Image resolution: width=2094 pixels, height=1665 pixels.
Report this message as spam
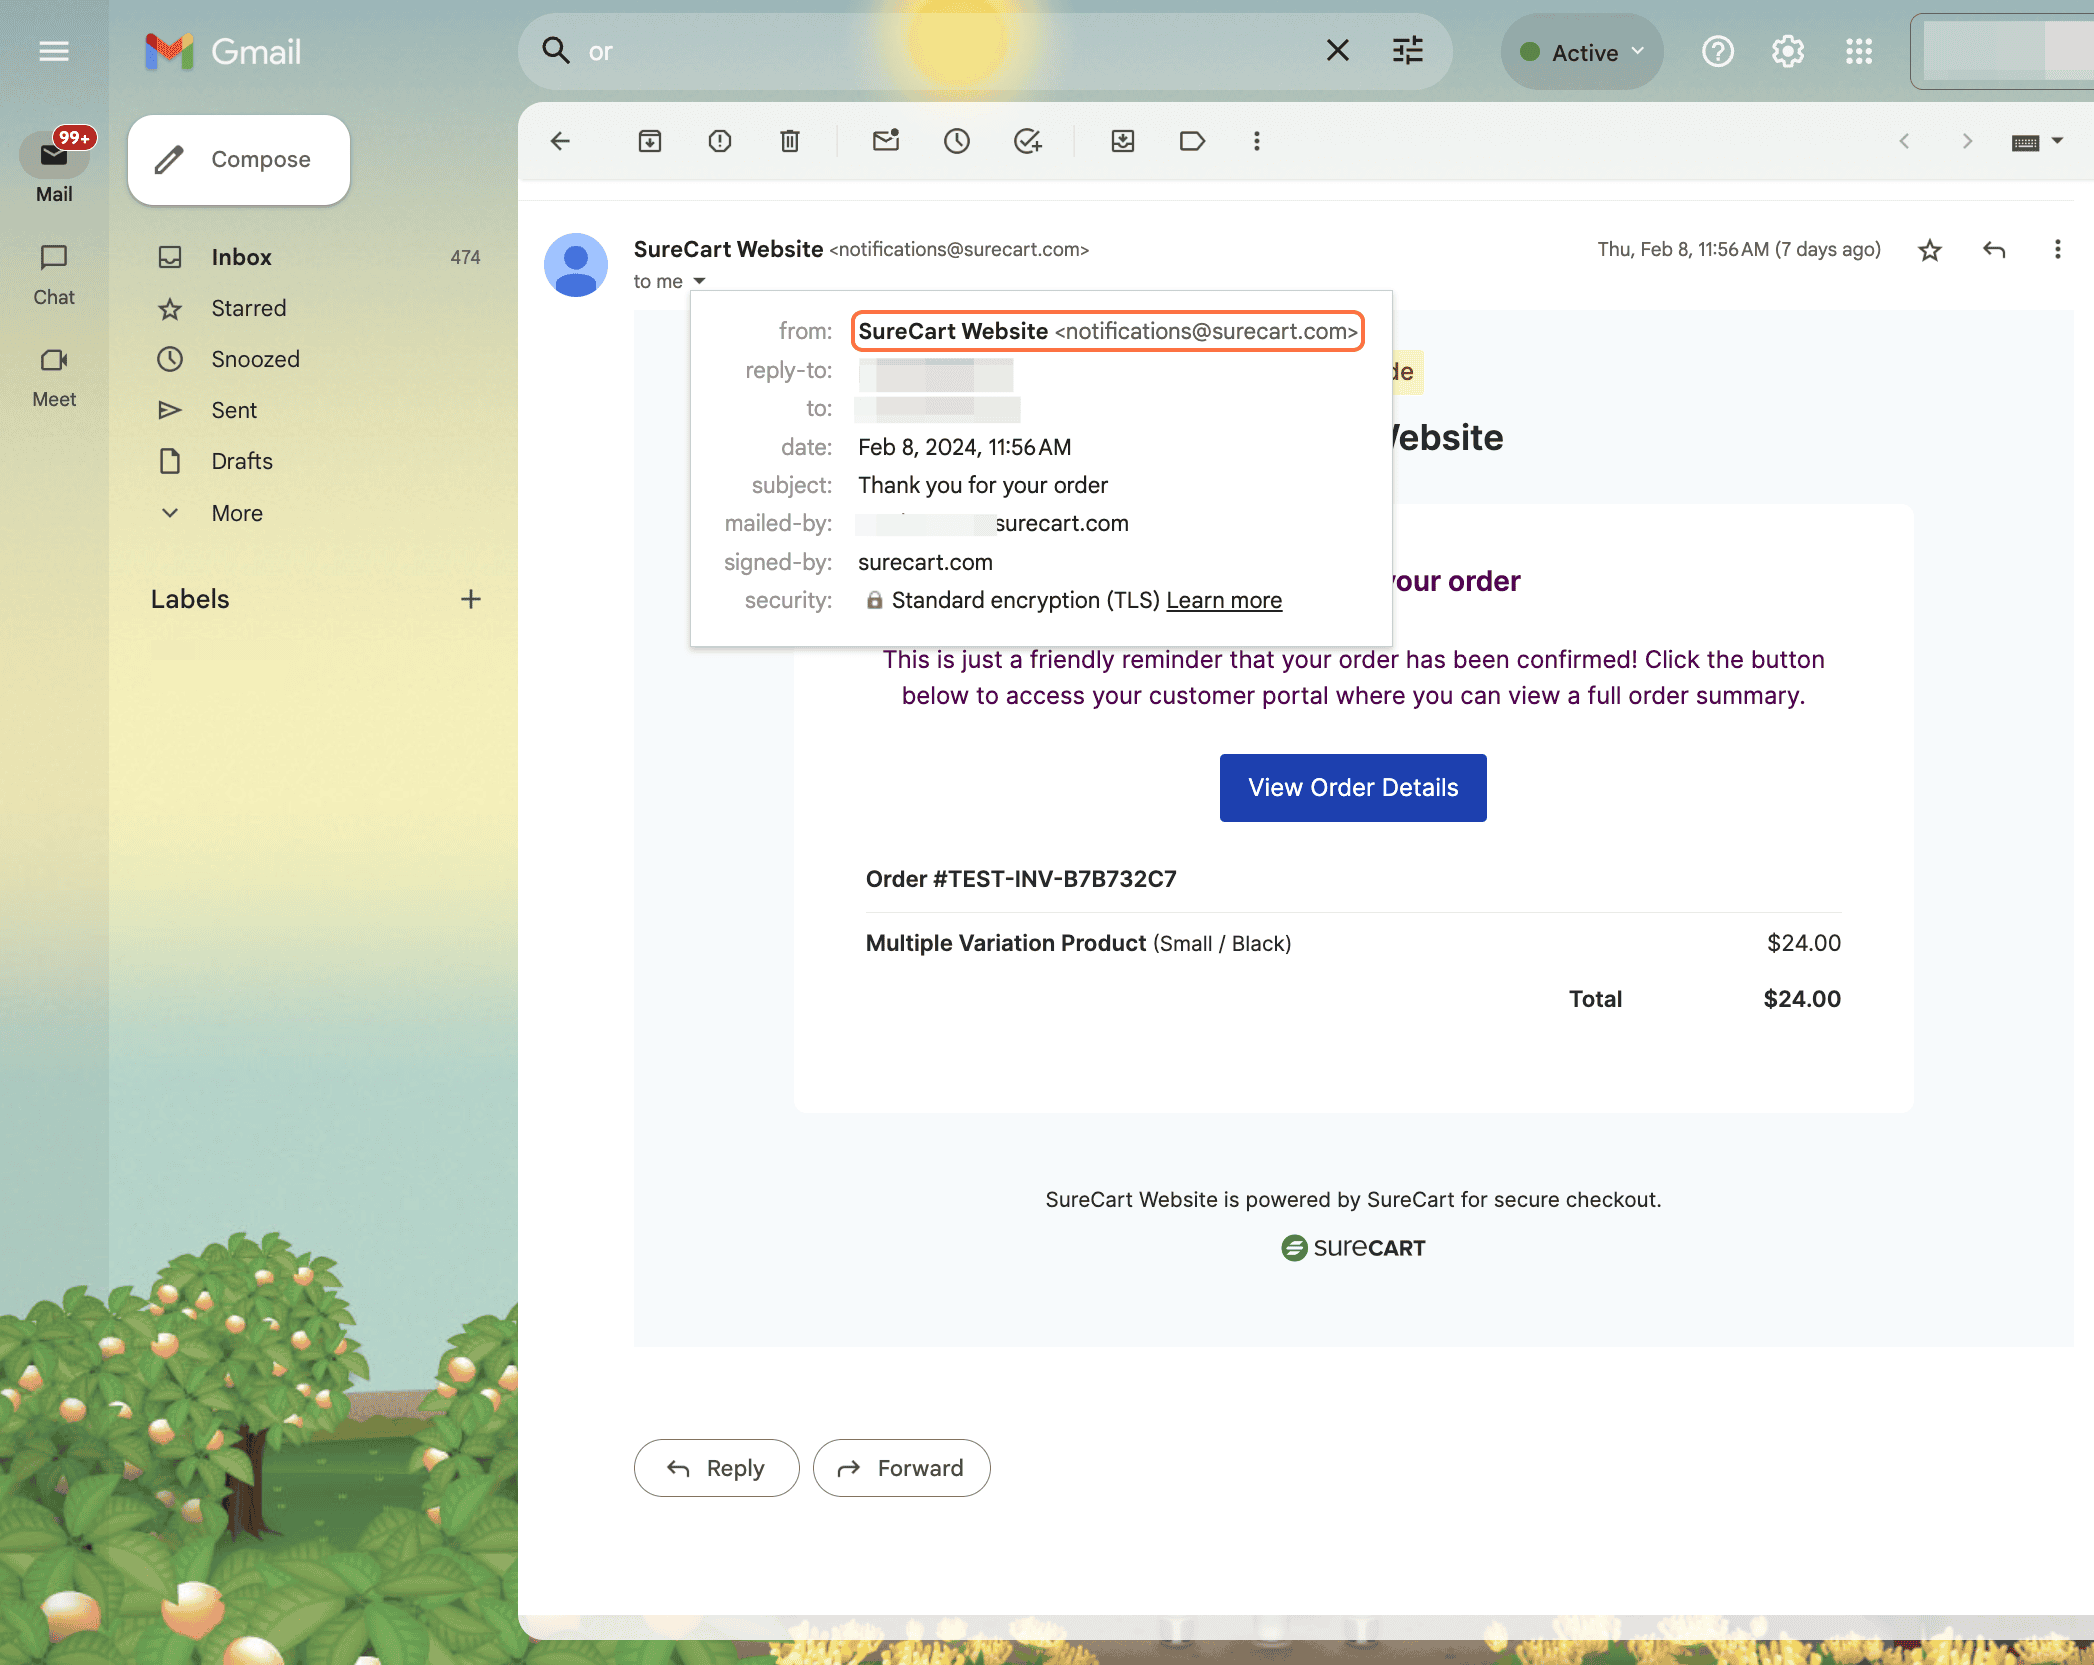pyautogui.click(x=720, y=141)
